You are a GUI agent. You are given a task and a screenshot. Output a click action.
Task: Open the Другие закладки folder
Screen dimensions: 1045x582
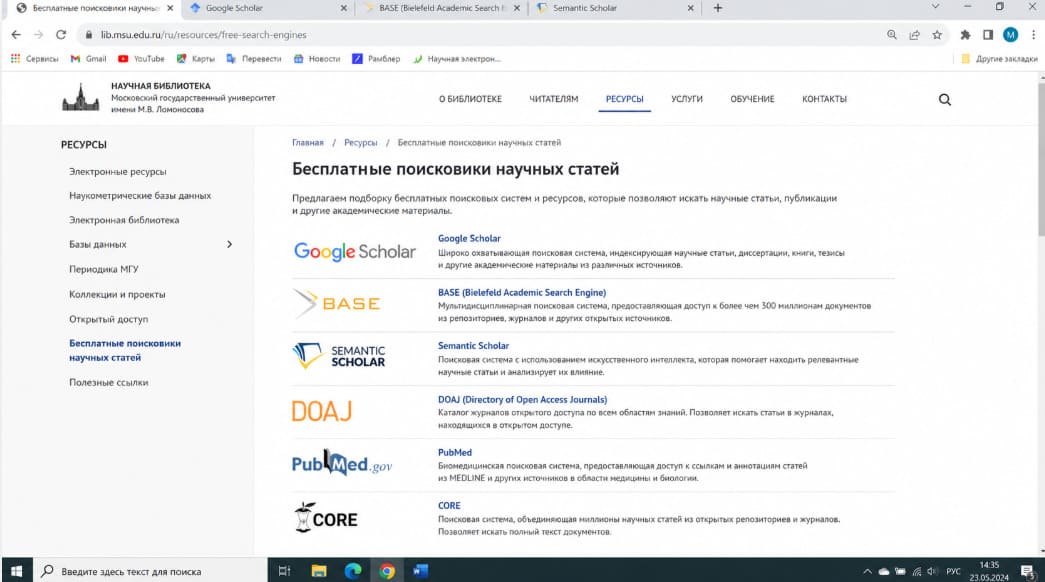click(999, 59)
